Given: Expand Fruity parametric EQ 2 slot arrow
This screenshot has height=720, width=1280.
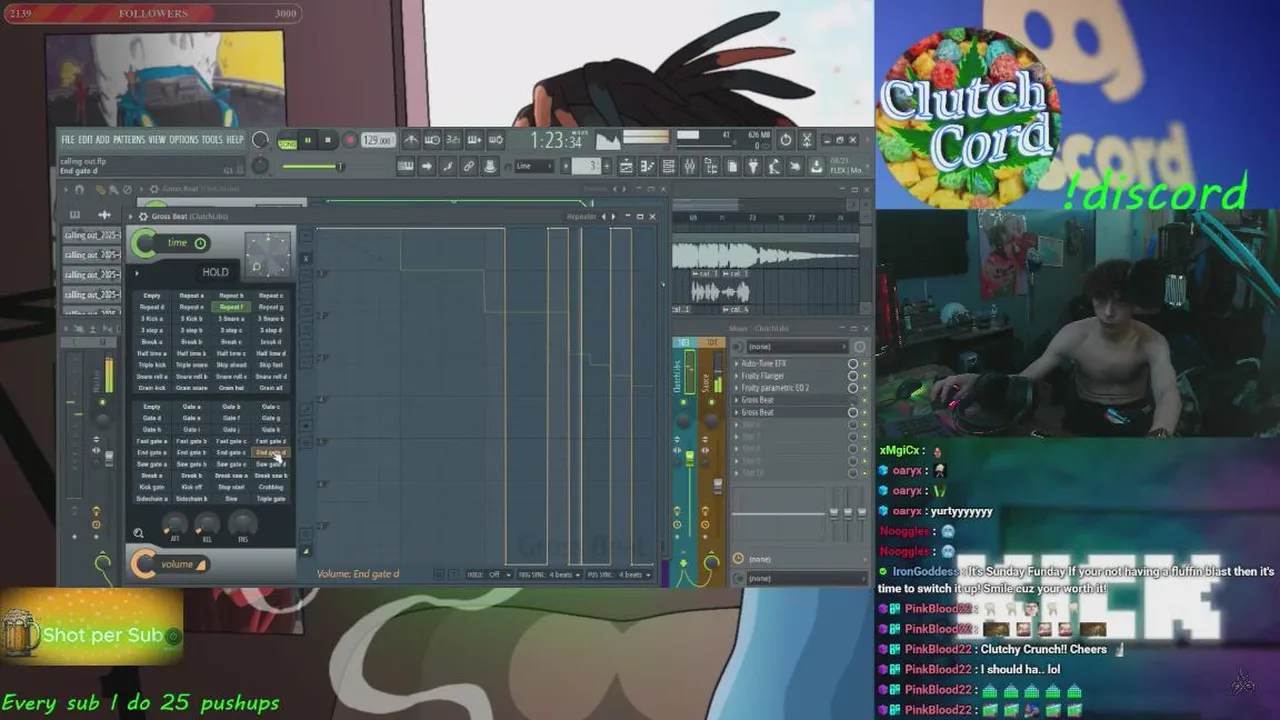Looking at the screenshot, I should pyautogui.click(x=737, y=388).
